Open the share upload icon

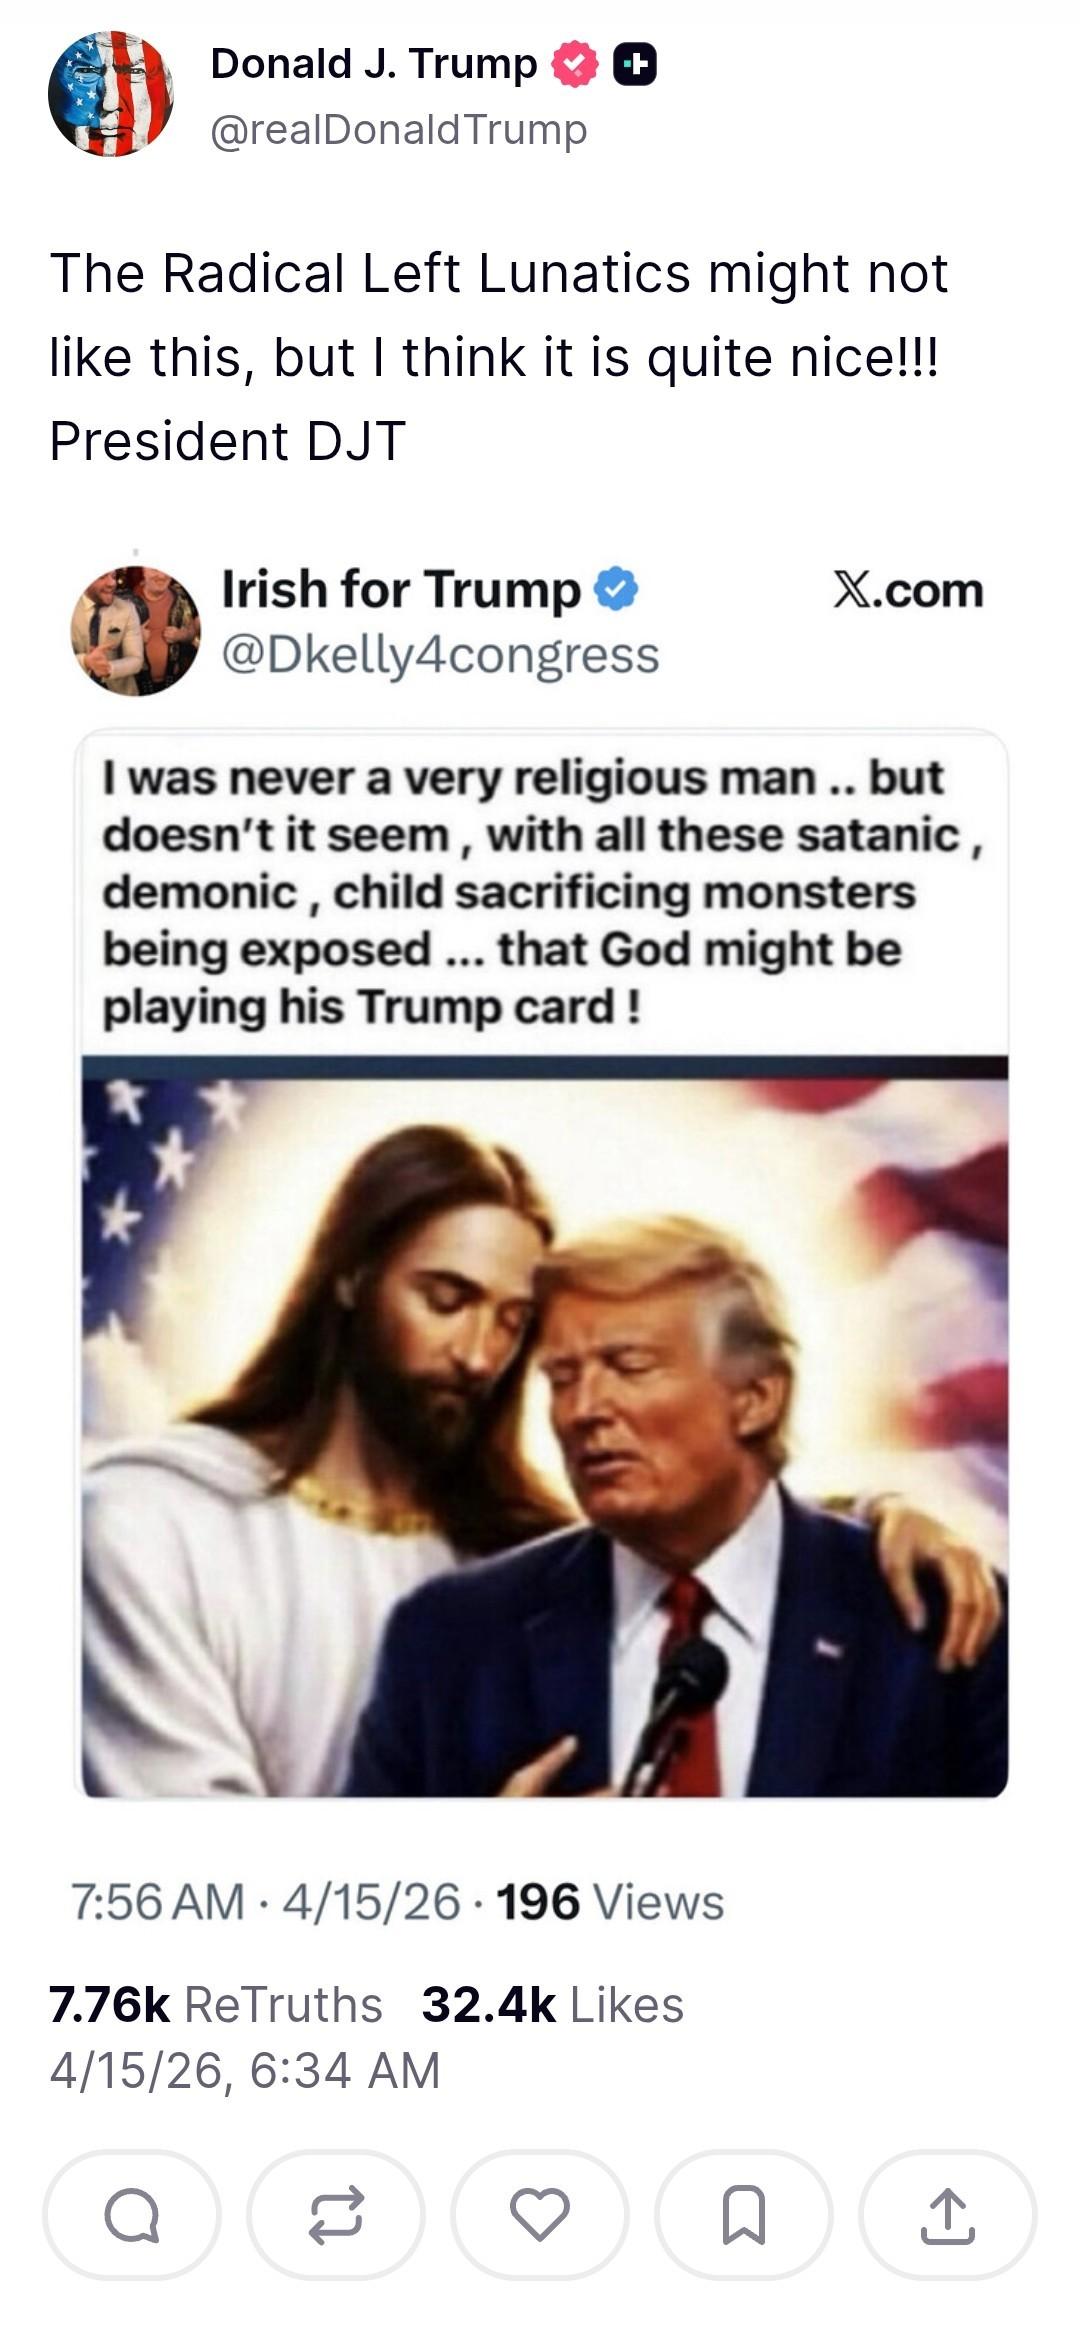tap(948, 2215)
